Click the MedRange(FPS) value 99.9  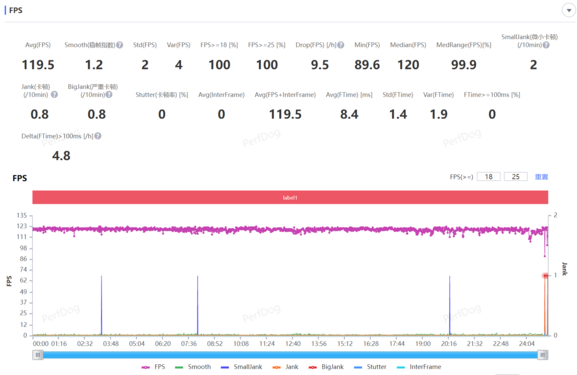pos(464,65)
